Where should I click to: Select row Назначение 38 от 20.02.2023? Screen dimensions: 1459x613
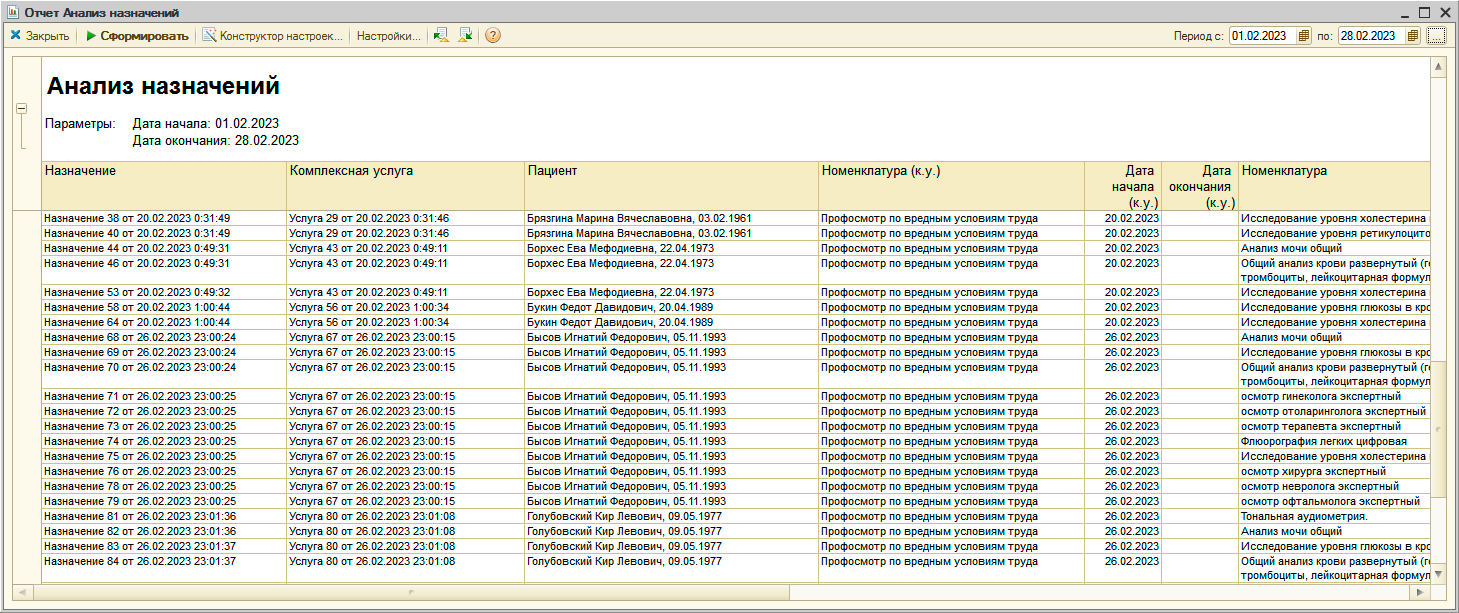(137, 218)
